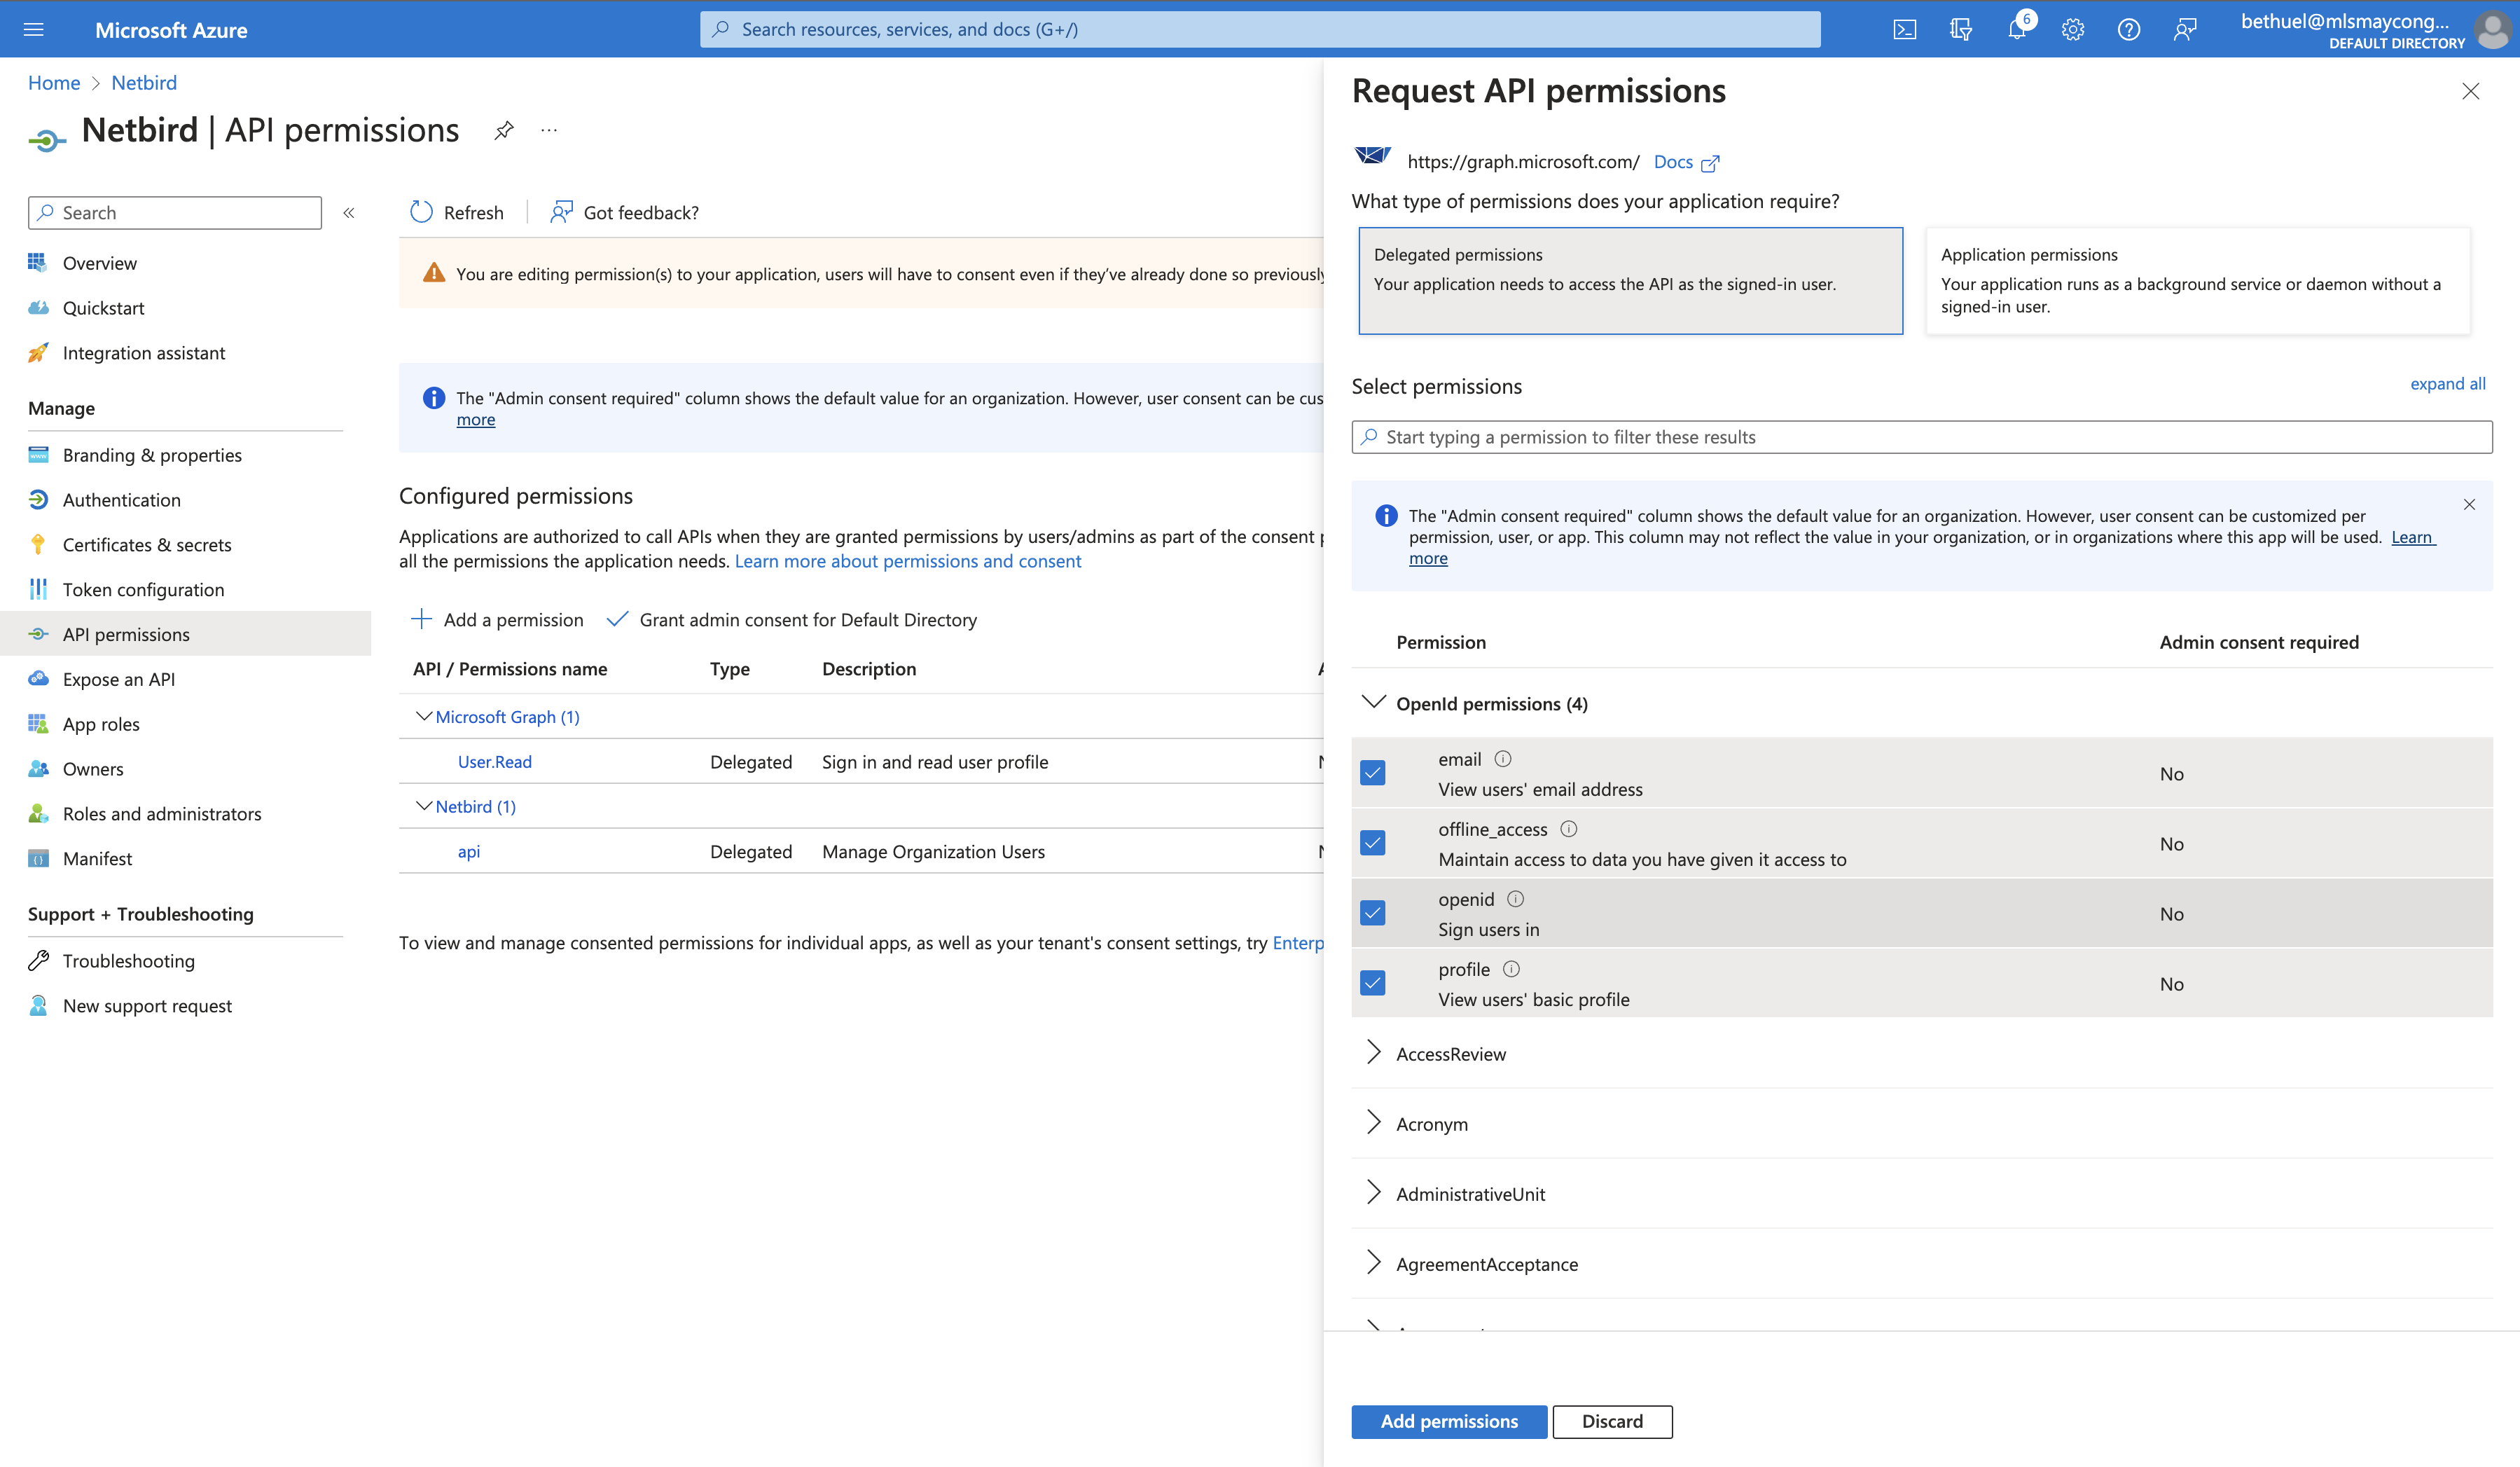This screenshot has height=1467, width=2520.
Task: Open Cloud Shell from the top bar
Action: 1904,30
